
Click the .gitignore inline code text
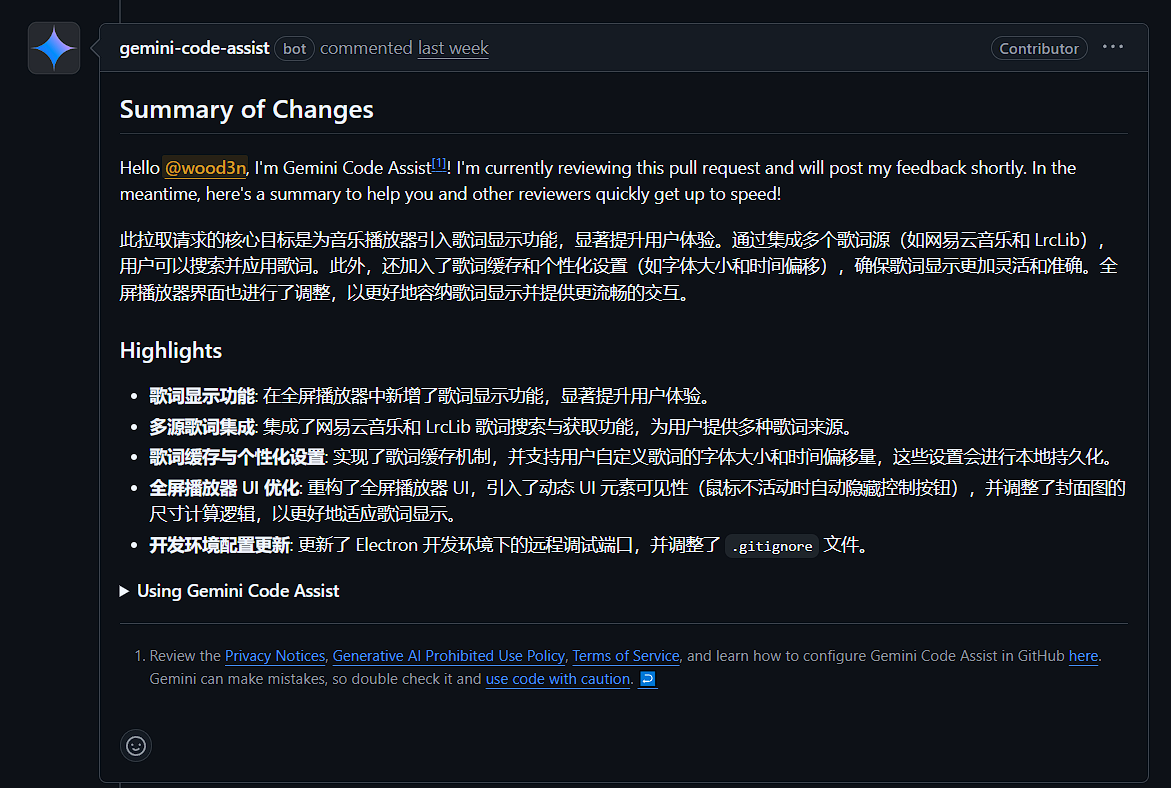coord(772,546)
